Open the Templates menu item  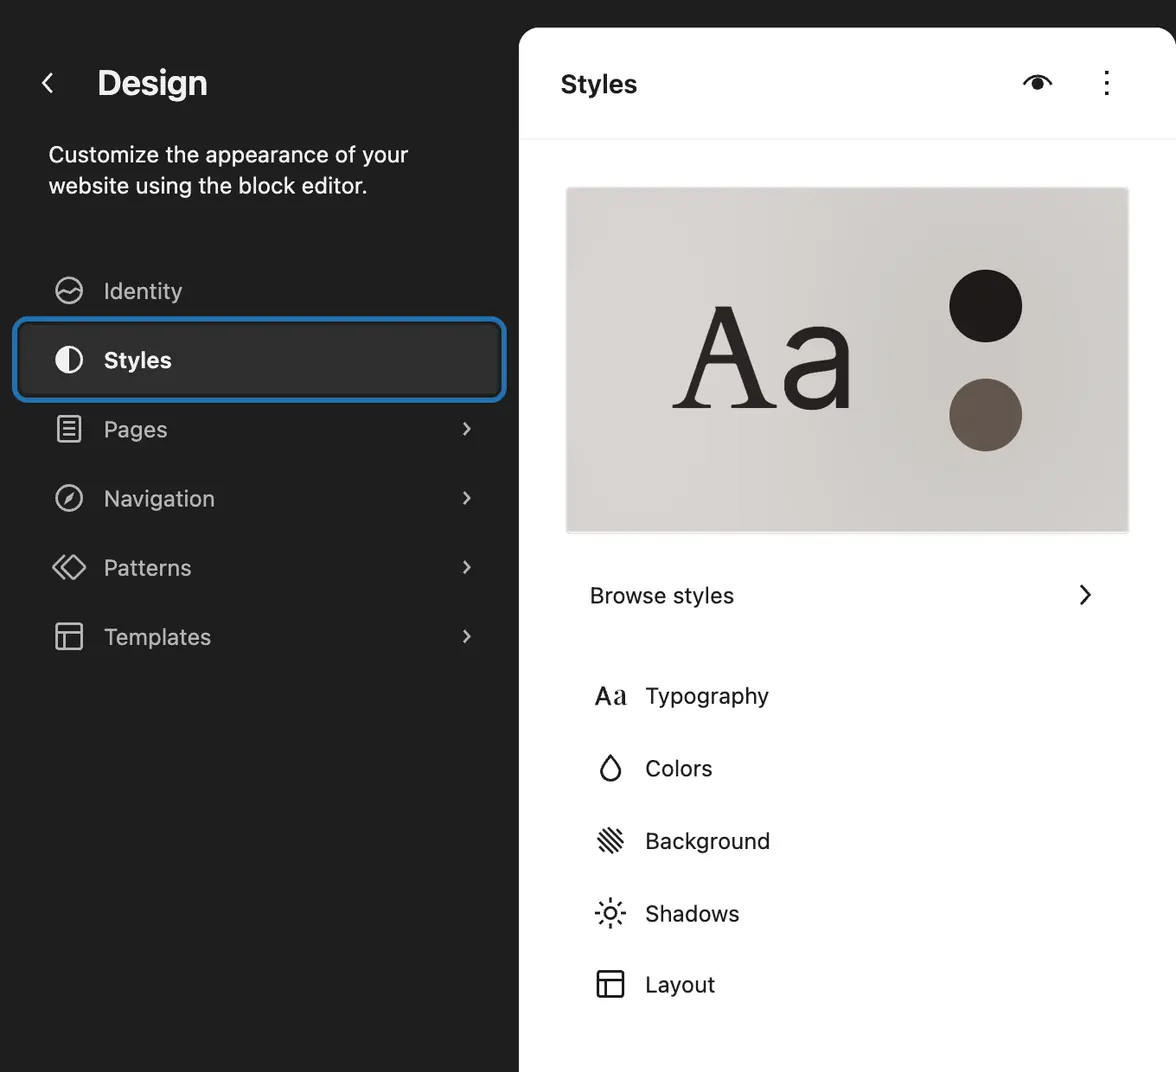coord(260,636)
